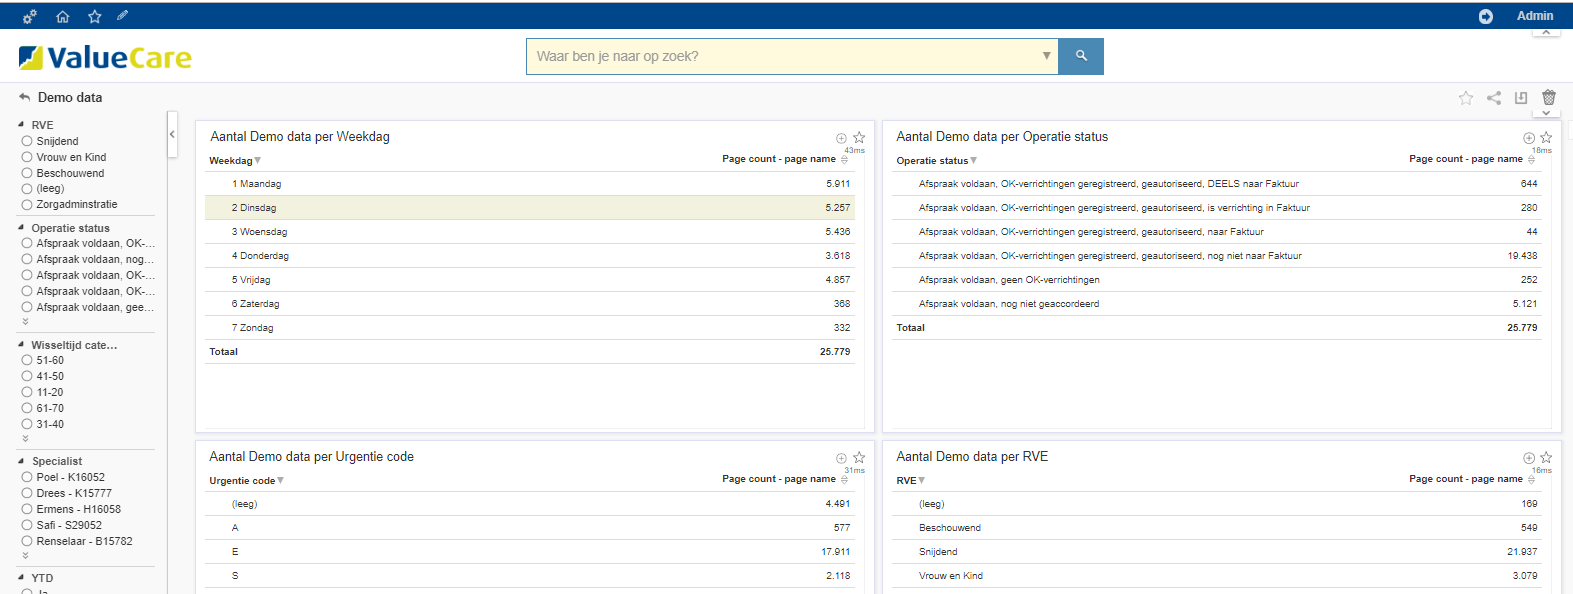Collapse the left filter sidebar
The height and width of the screenshot is (594, 1573).
[x=172, y=134]
